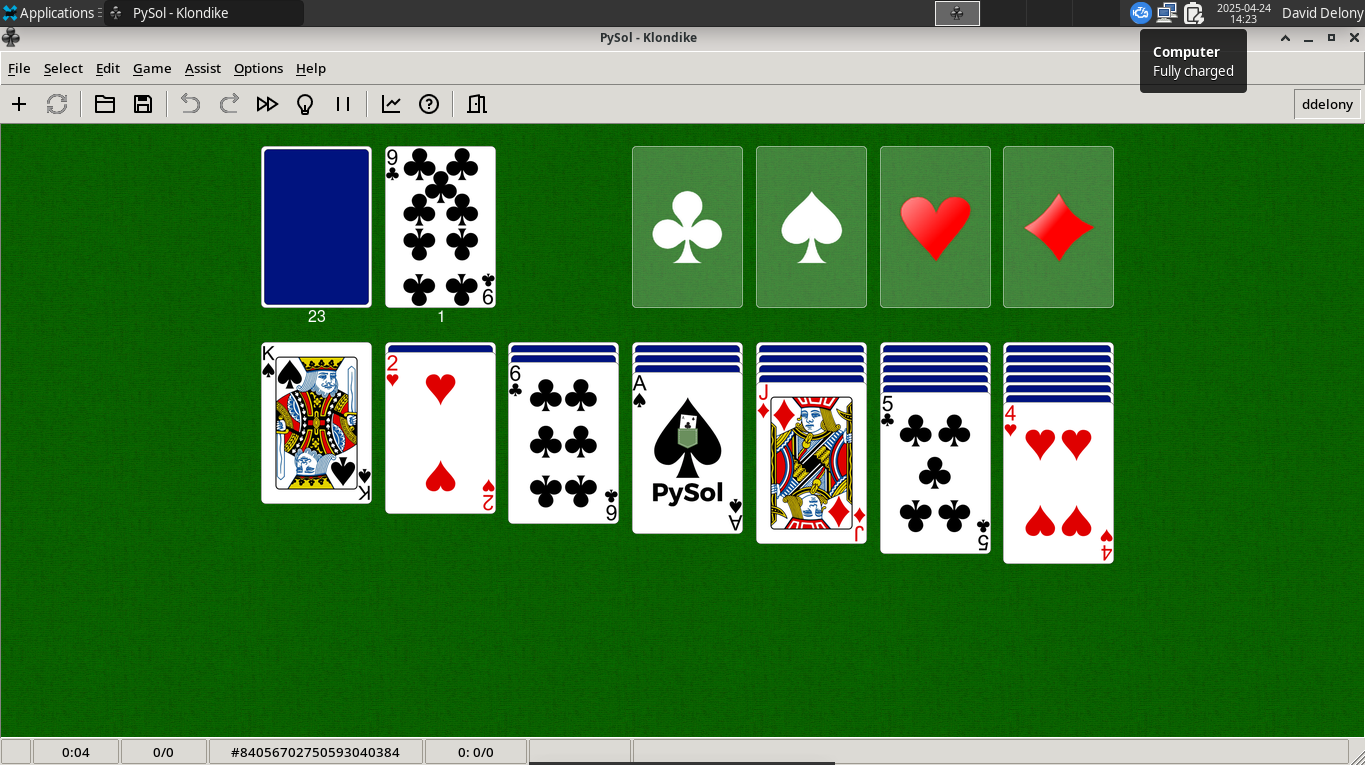Deal a card from the blue stock pile
The height and width of the screenshot is (765, 1365).
coord(316,227)
